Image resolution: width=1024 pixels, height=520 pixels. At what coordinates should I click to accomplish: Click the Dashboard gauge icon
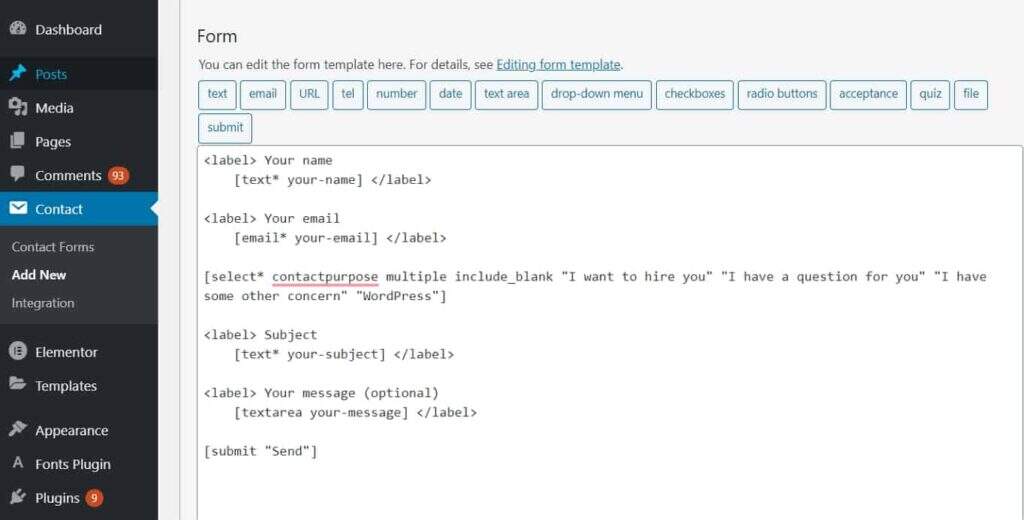18,29
